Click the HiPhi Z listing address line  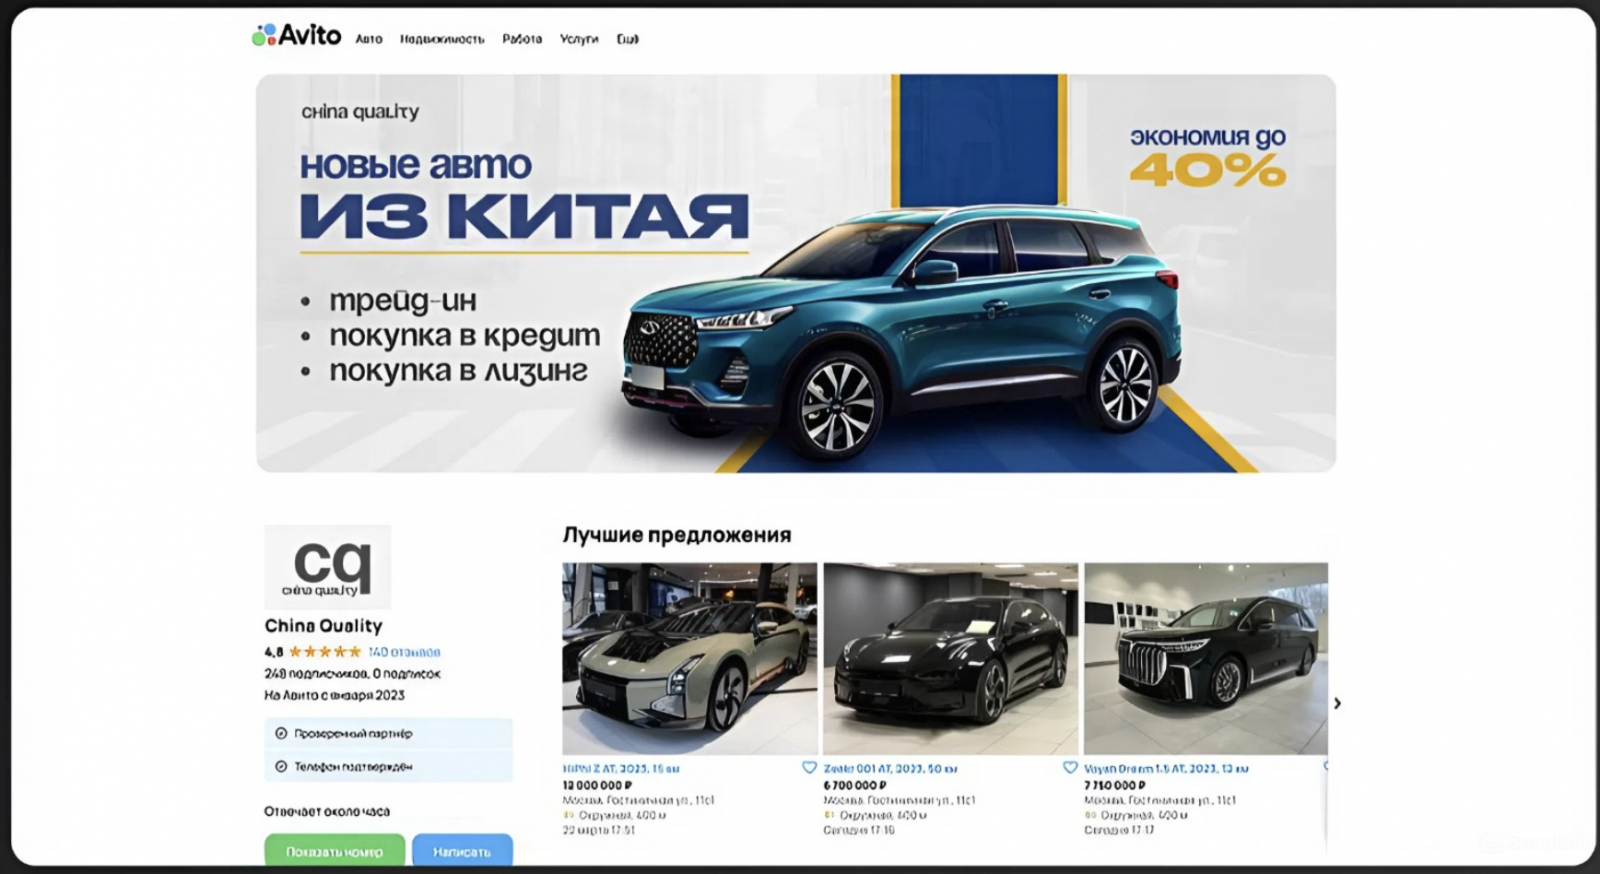tap(638, 800)
